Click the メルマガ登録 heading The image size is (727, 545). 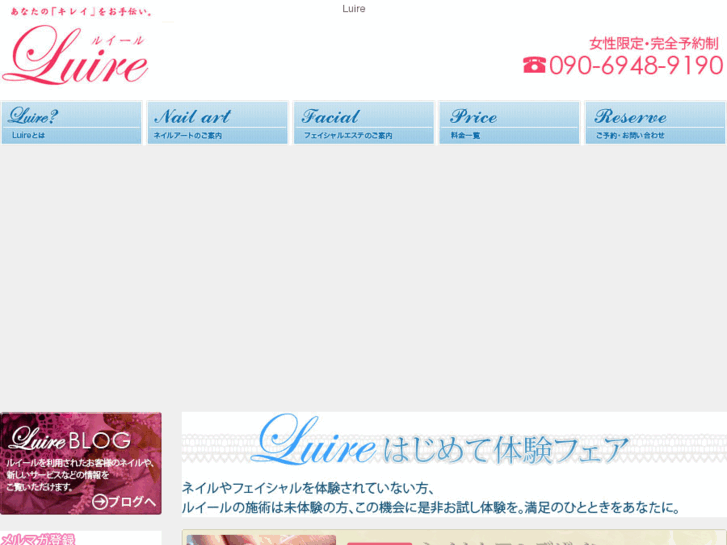click(x=38, y=539)
